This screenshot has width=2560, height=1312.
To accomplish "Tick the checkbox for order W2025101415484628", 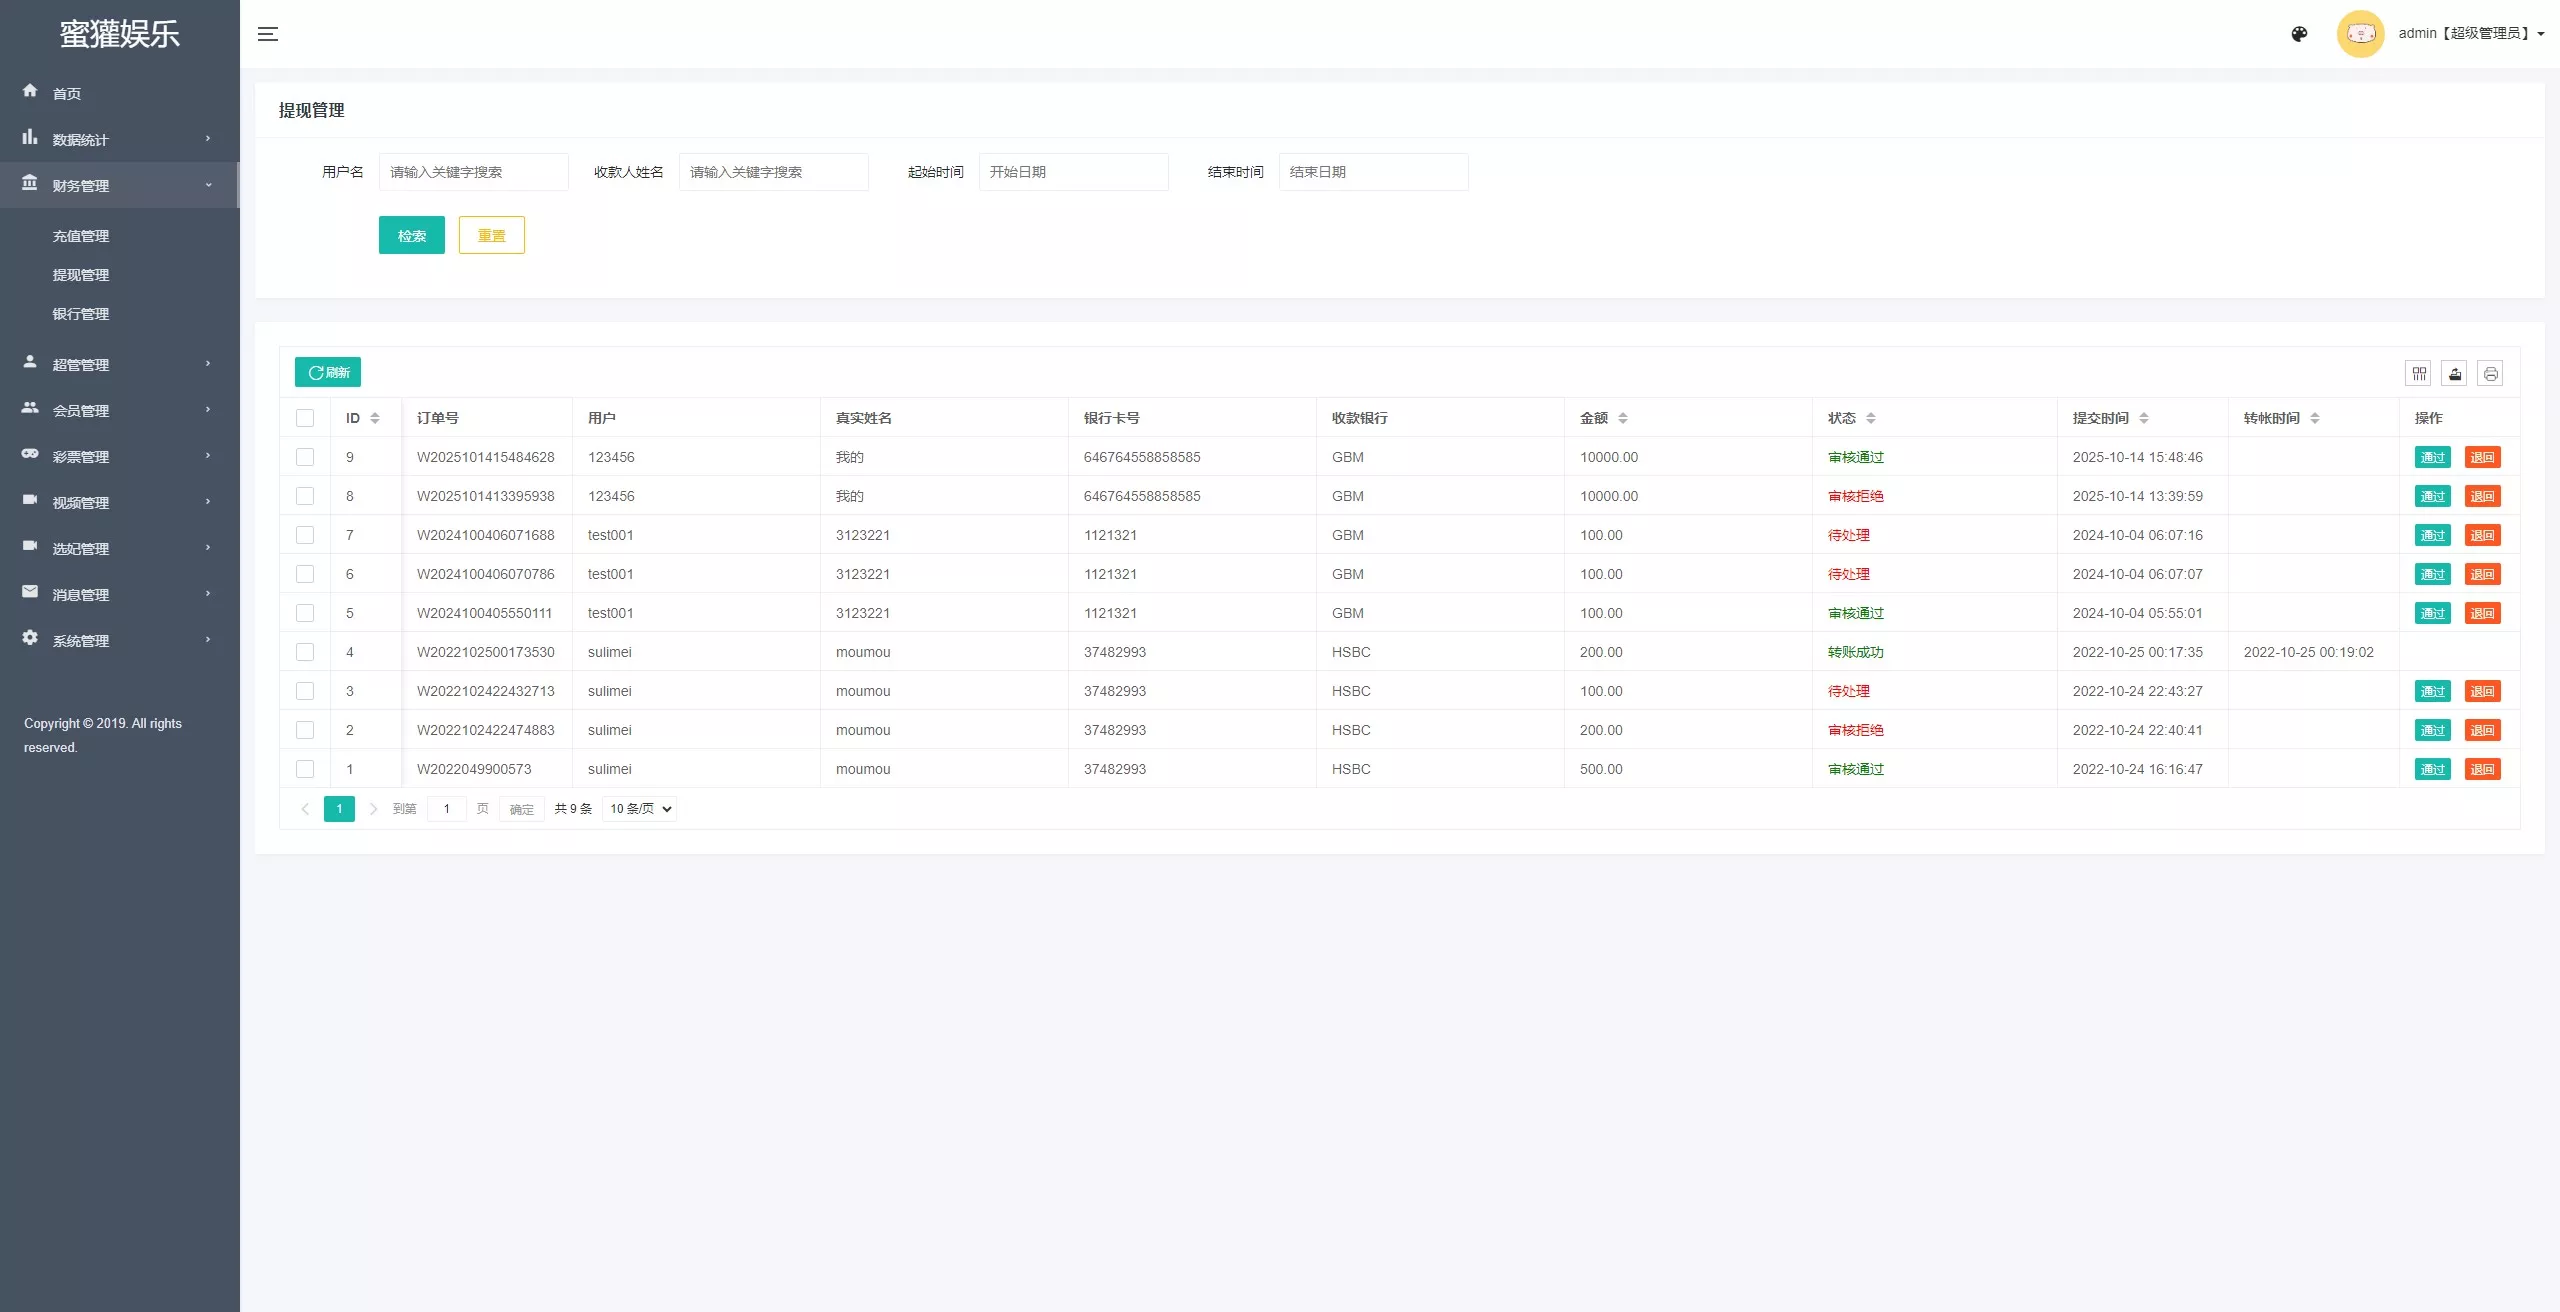I will coord(305,457).
